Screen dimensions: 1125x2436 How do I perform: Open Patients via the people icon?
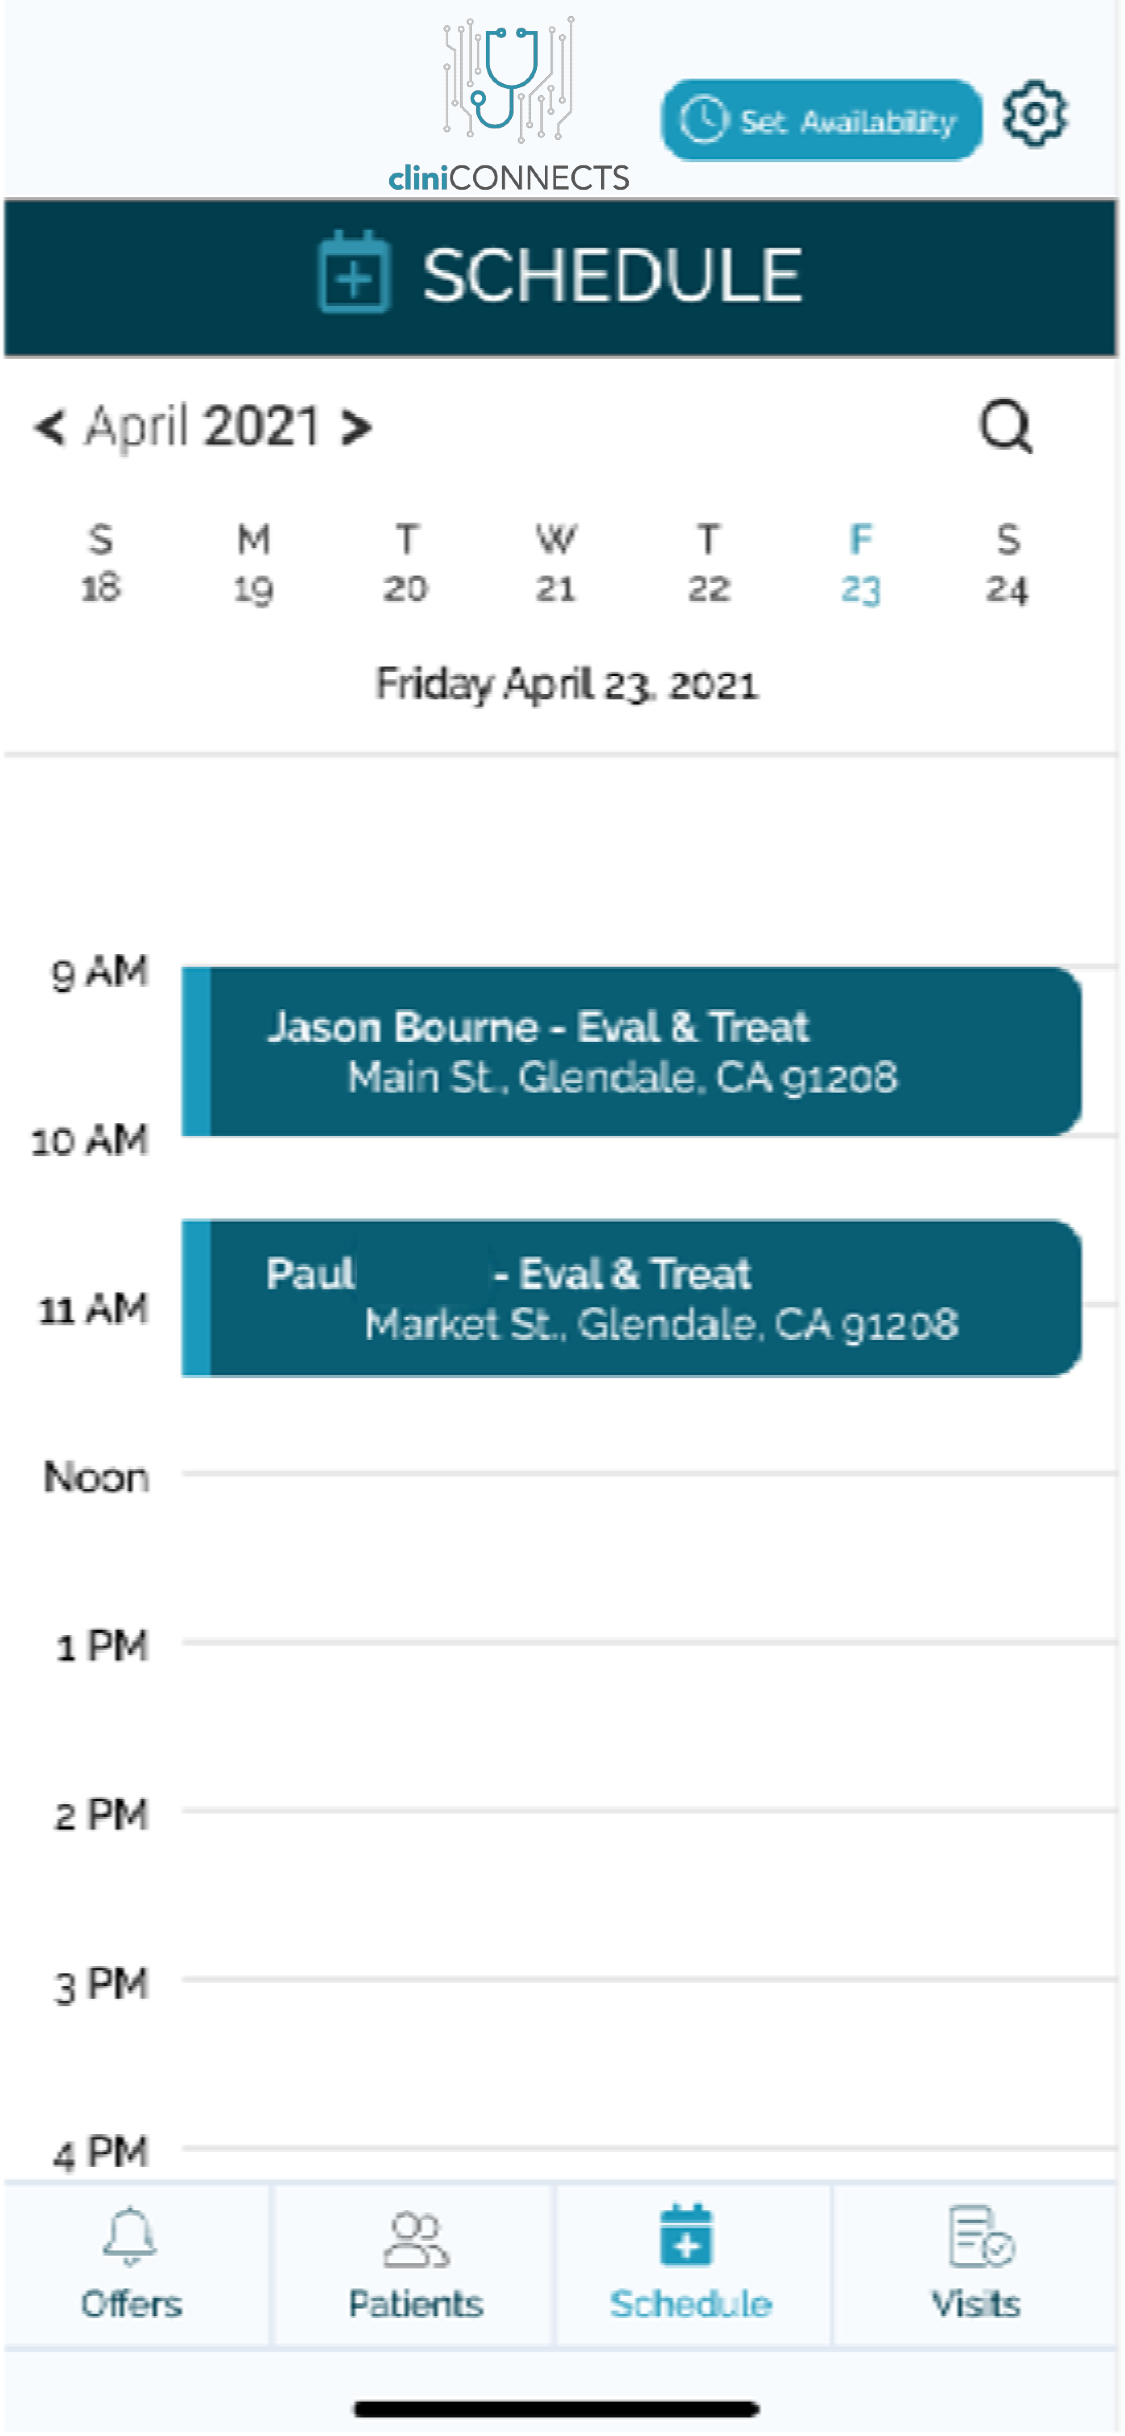[416, 2240]
